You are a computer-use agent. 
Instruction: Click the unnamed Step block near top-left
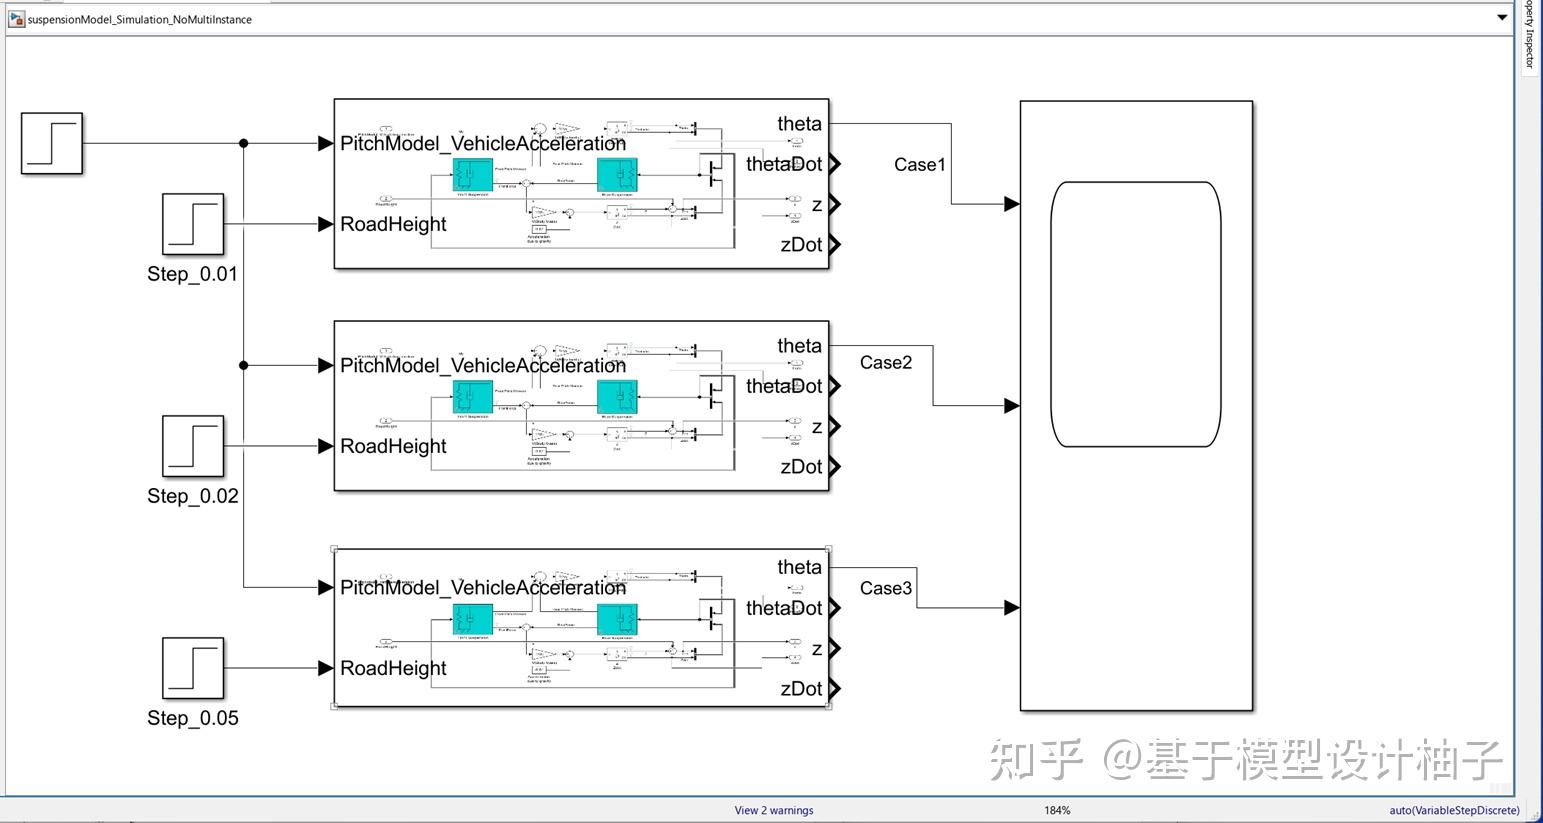tap(51, 143)
